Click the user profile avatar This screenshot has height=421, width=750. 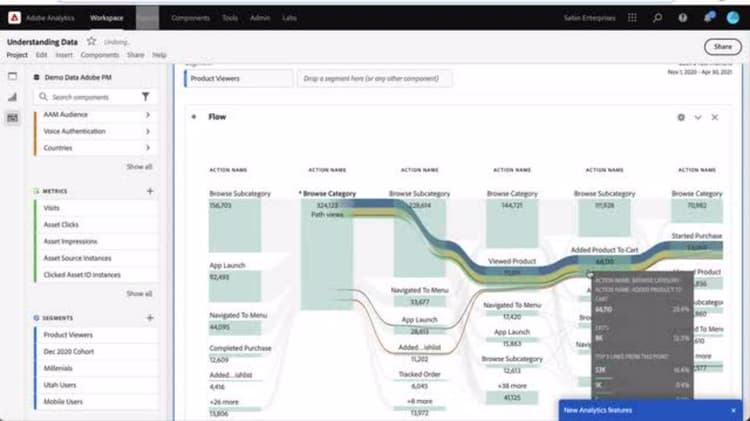pyautogui.click(x=733, y=18)
